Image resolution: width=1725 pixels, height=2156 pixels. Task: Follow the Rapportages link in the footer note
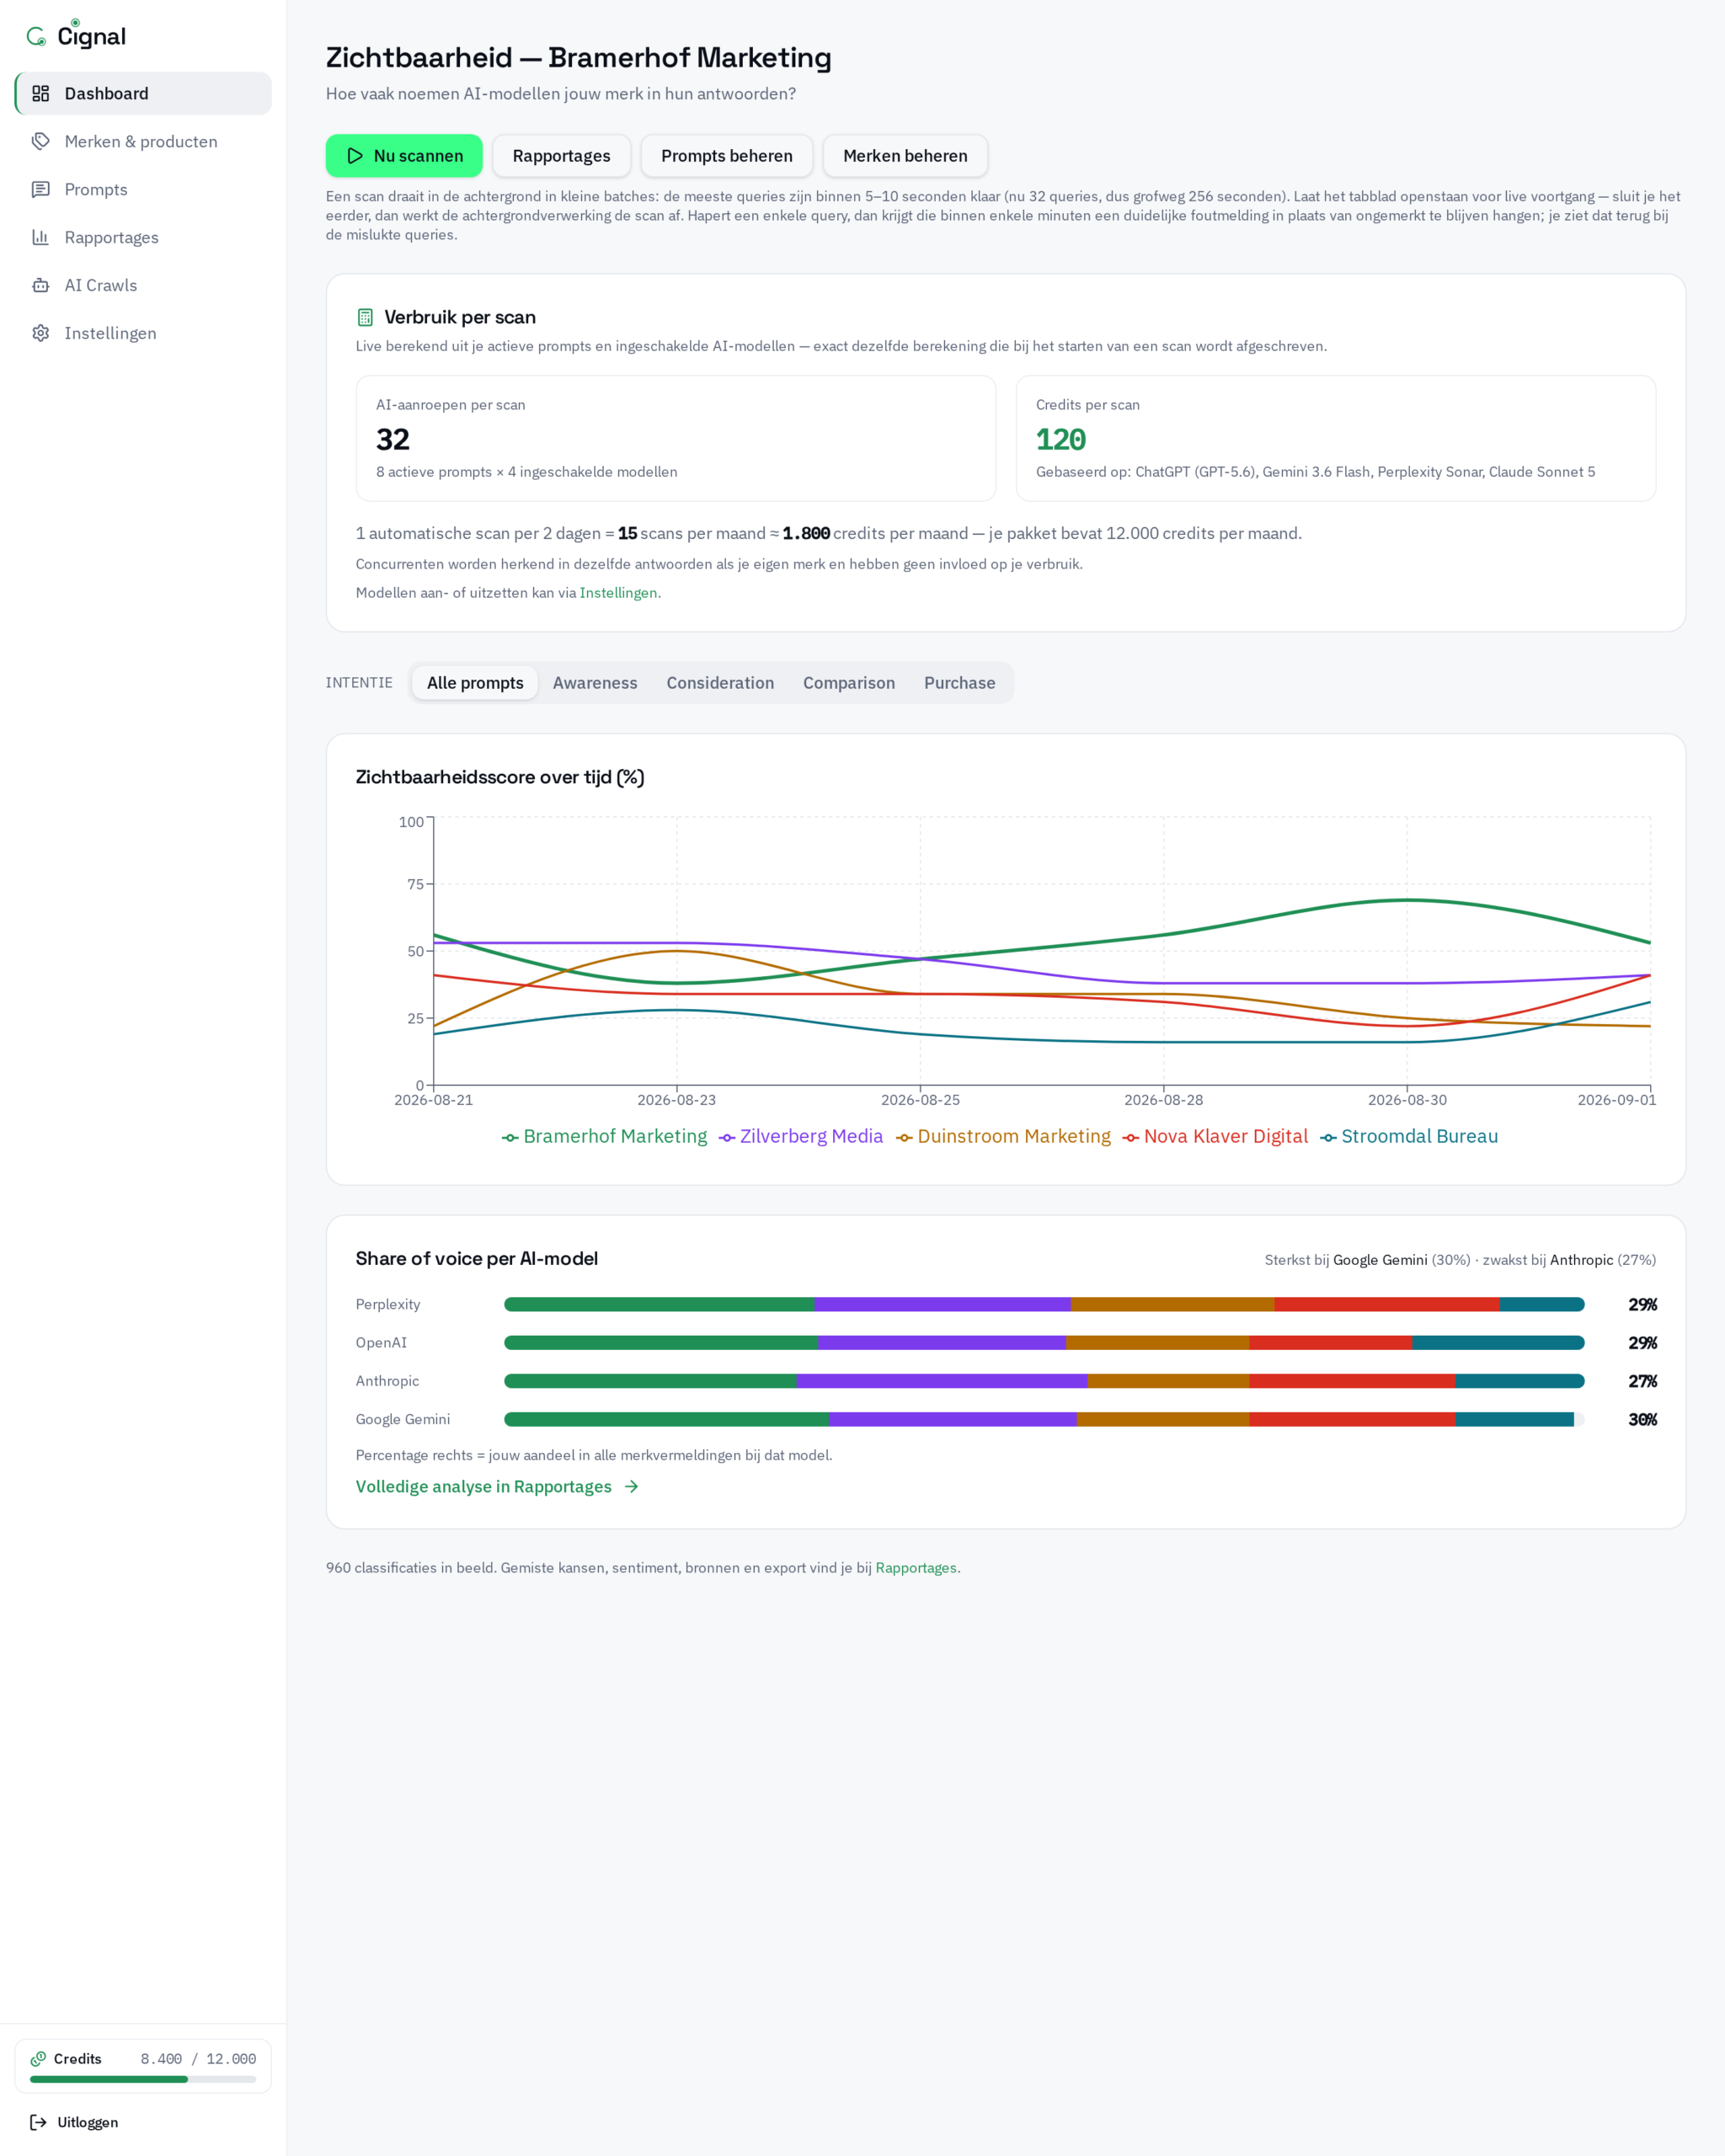916,1568
